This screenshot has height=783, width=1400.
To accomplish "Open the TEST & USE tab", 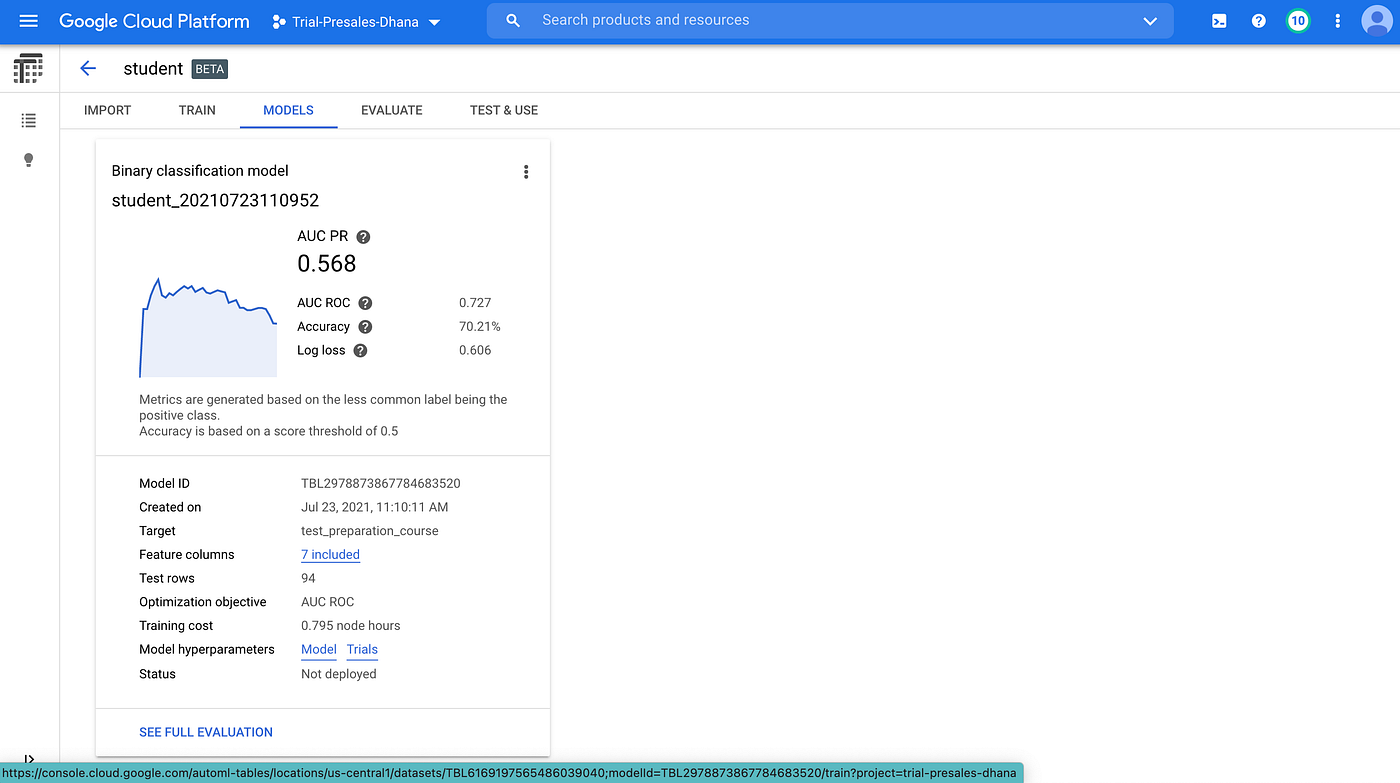I will click(503, 110).
